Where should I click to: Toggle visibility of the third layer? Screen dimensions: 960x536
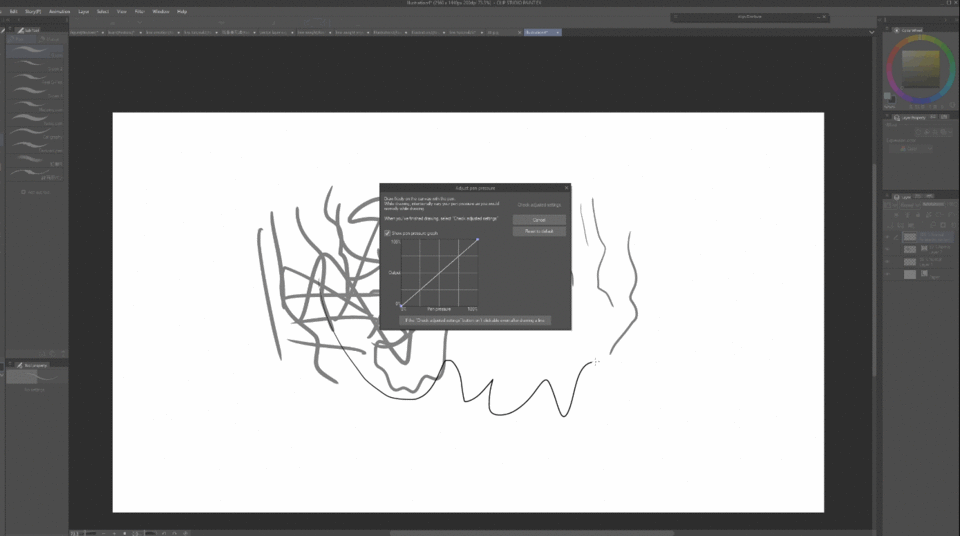pos(888,262)
